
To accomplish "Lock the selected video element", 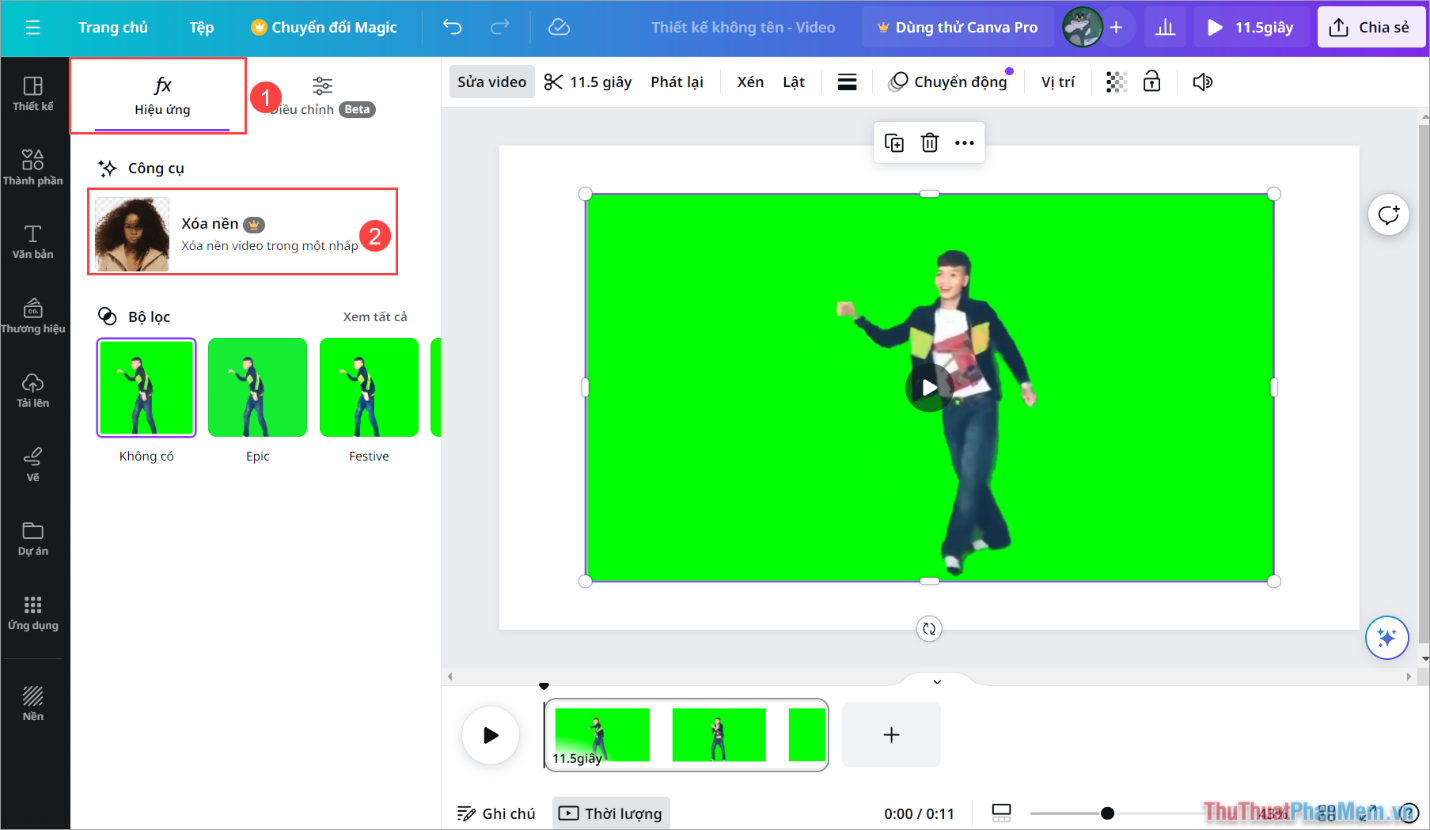I will (x=1151, y=81).
